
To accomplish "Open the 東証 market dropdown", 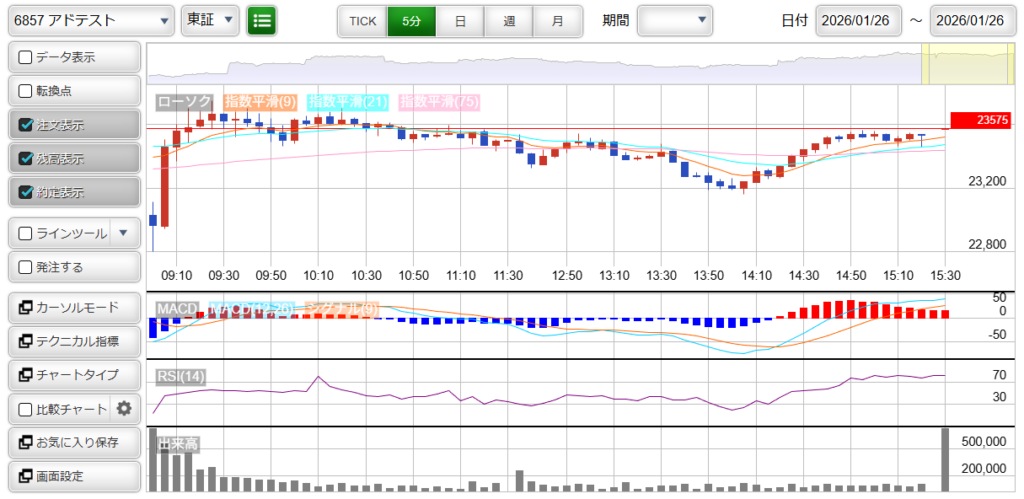I will tap(211, 20).
